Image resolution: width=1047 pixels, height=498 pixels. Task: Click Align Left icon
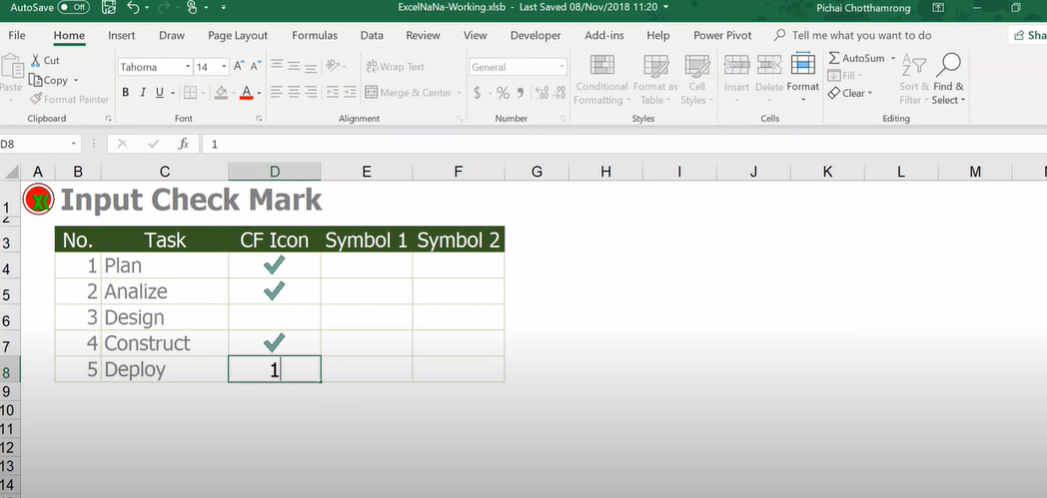click(x=276, y=93)
